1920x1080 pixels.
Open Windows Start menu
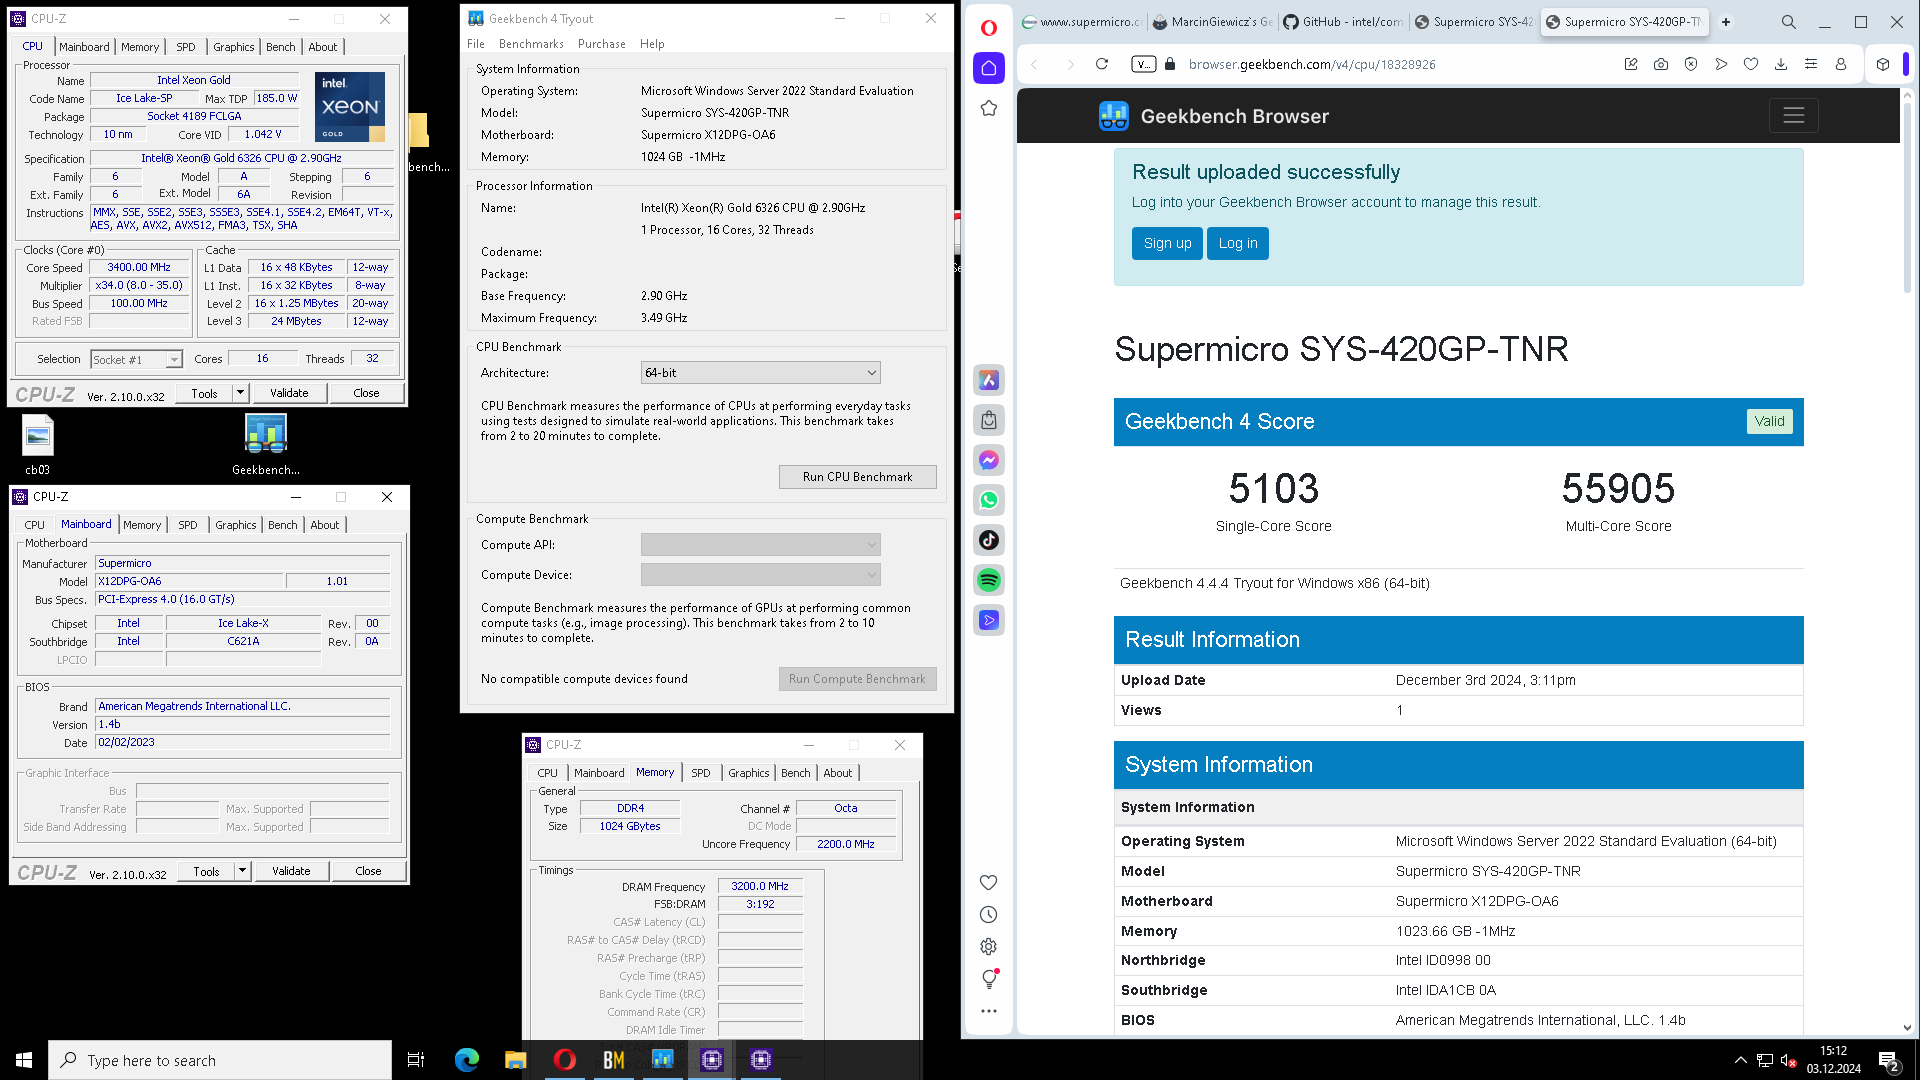tap(24, 1060)
